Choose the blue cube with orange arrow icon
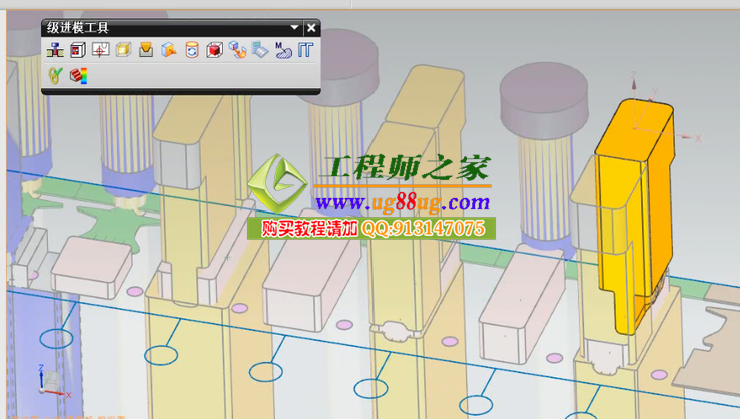 pos(168,50)
